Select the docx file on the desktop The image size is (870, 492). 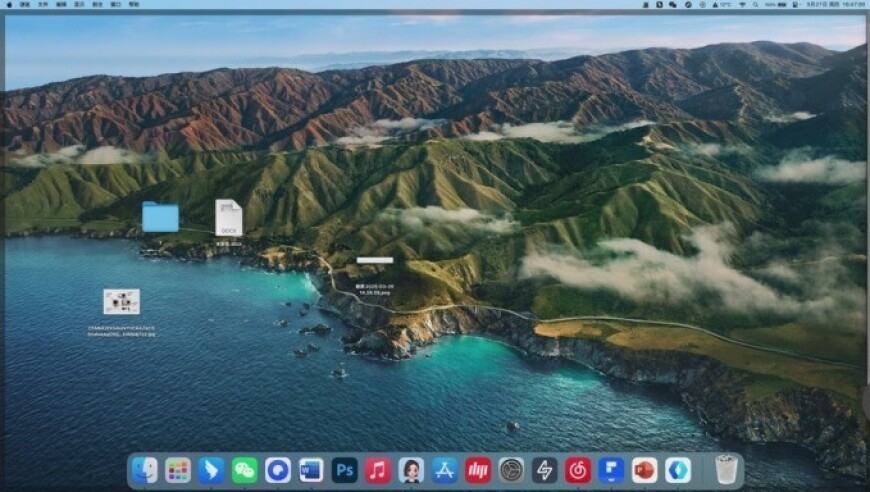pyautogui.click(x=229, y=218)
